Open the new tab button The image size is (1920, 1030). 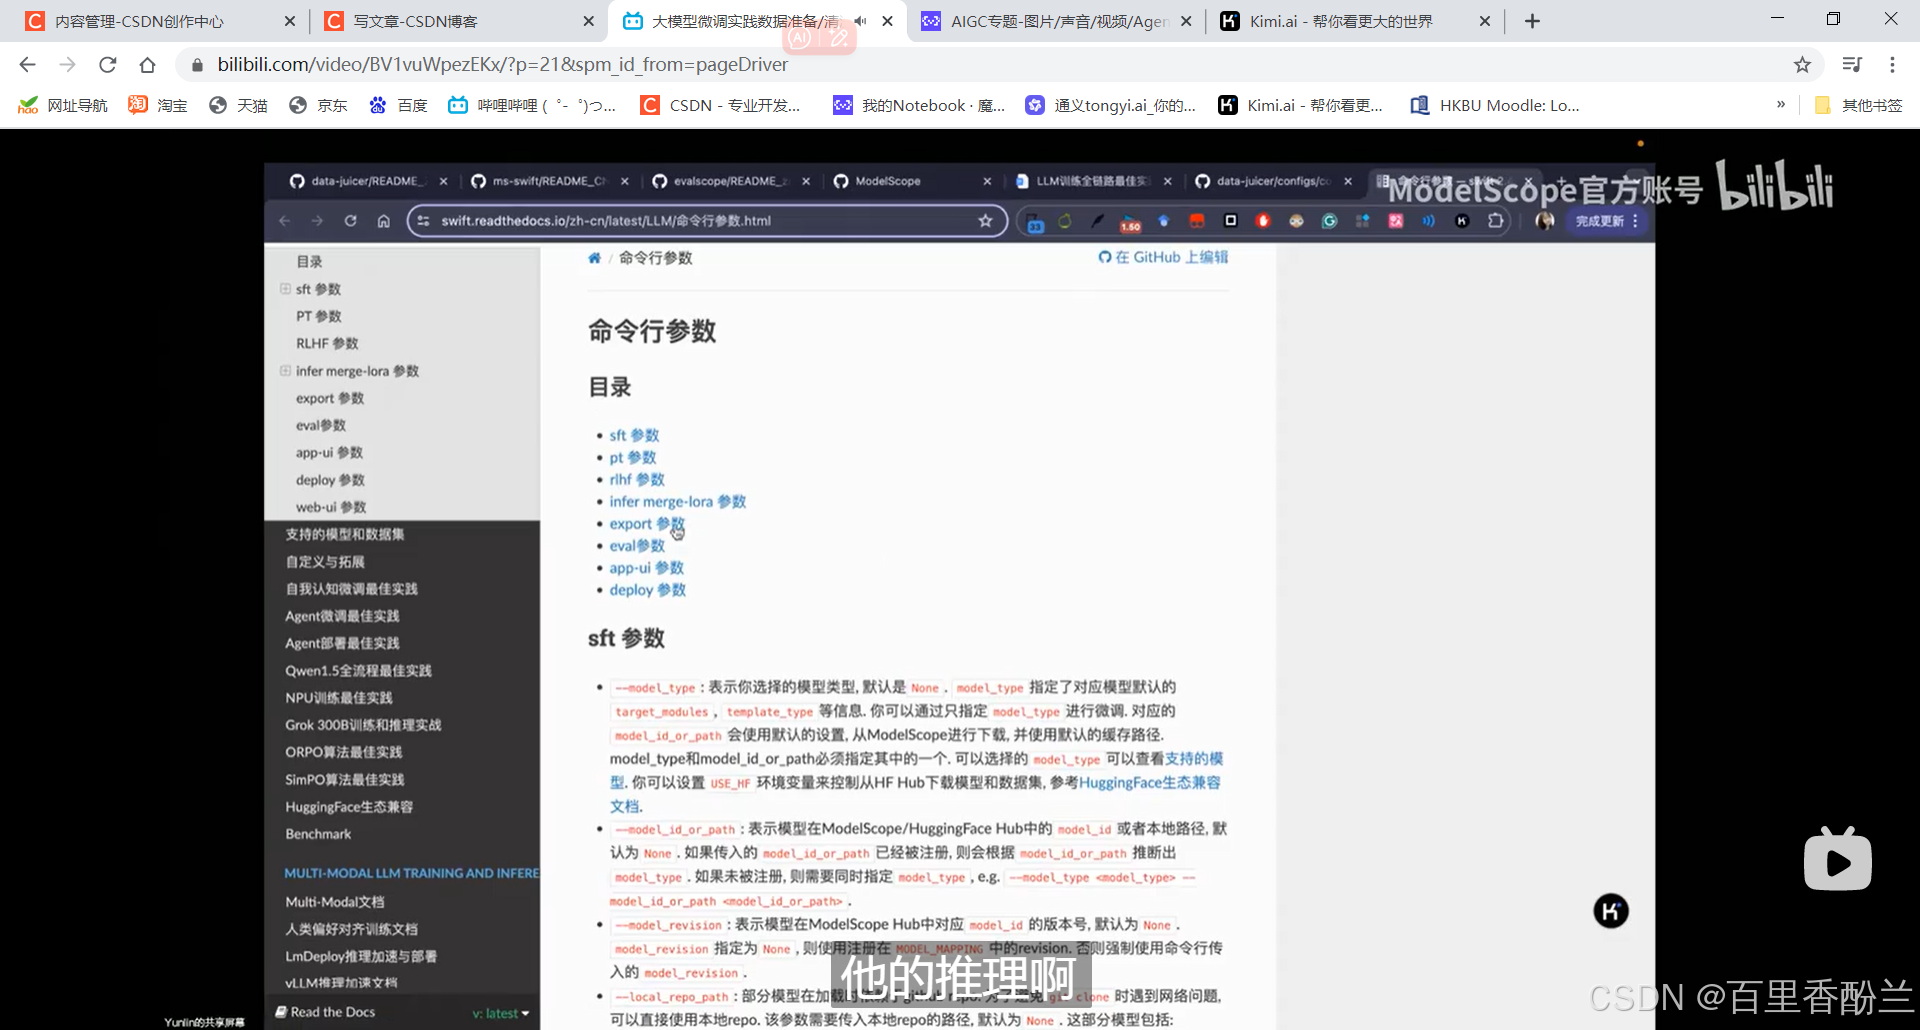(x=1532, y=21)
